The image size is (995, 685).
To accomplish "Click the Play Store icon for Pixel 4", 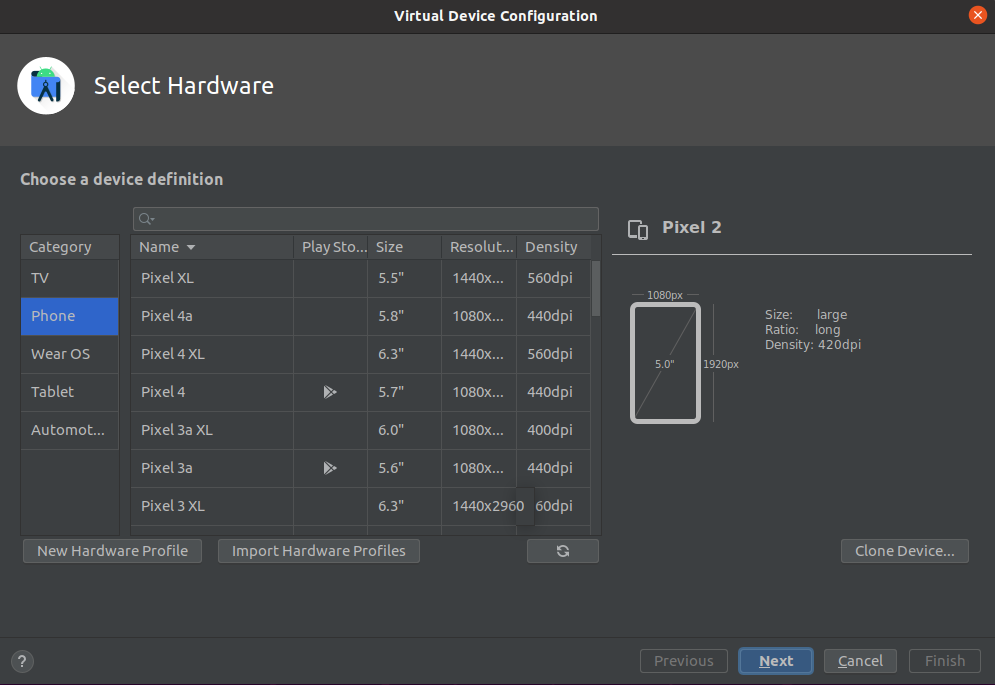I will pyautogui.click(x=330, y=392).
